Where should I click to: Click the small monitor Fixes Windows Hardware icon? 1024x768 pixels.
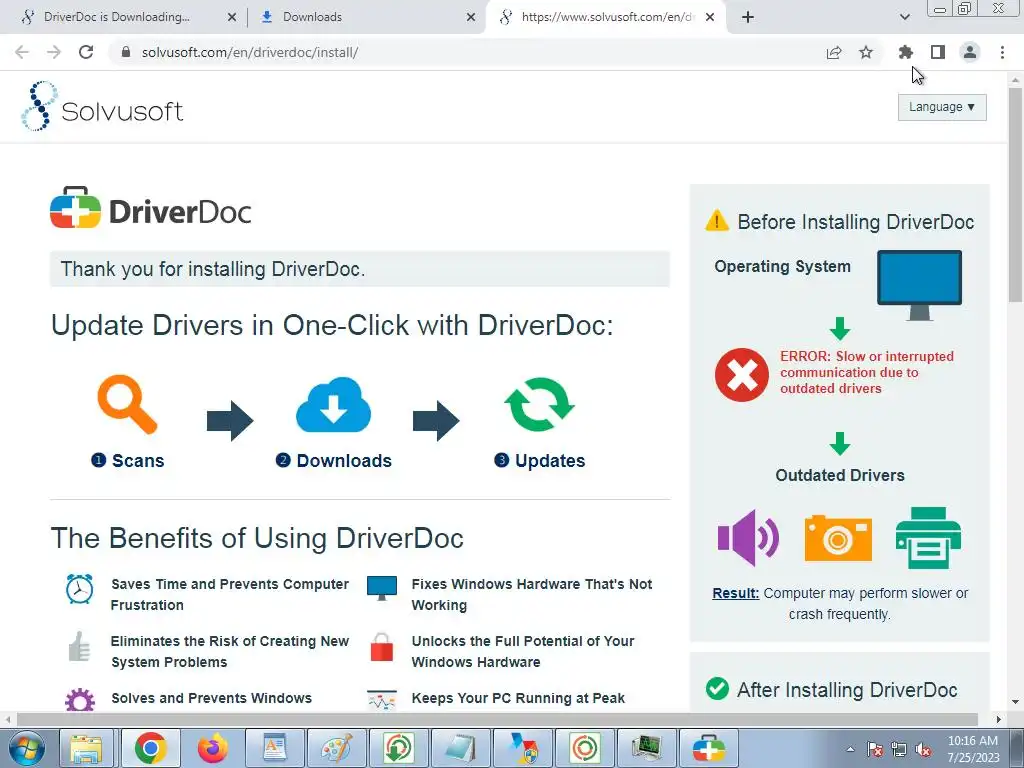382,588
